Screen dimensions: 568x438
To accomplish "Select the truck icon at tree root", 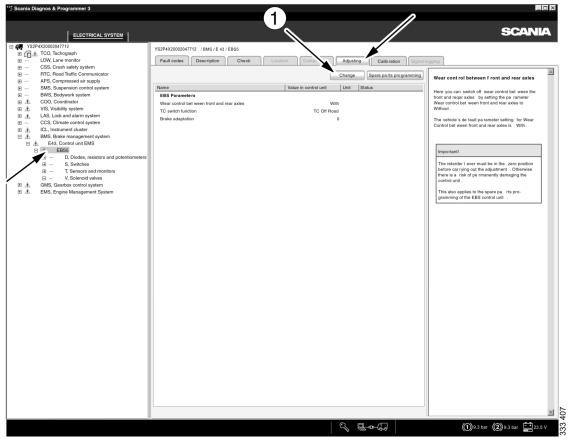I will tap(19, 47).
